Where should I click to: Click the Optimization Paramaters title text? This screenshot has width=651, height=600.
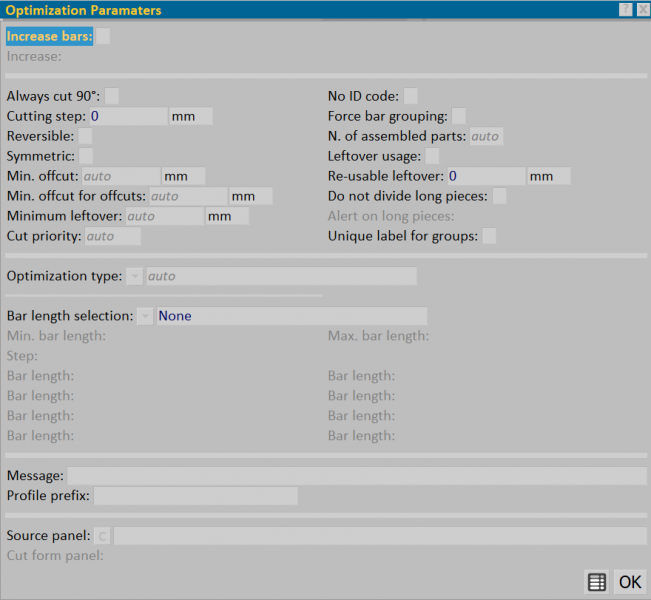[x=83, y=10]
